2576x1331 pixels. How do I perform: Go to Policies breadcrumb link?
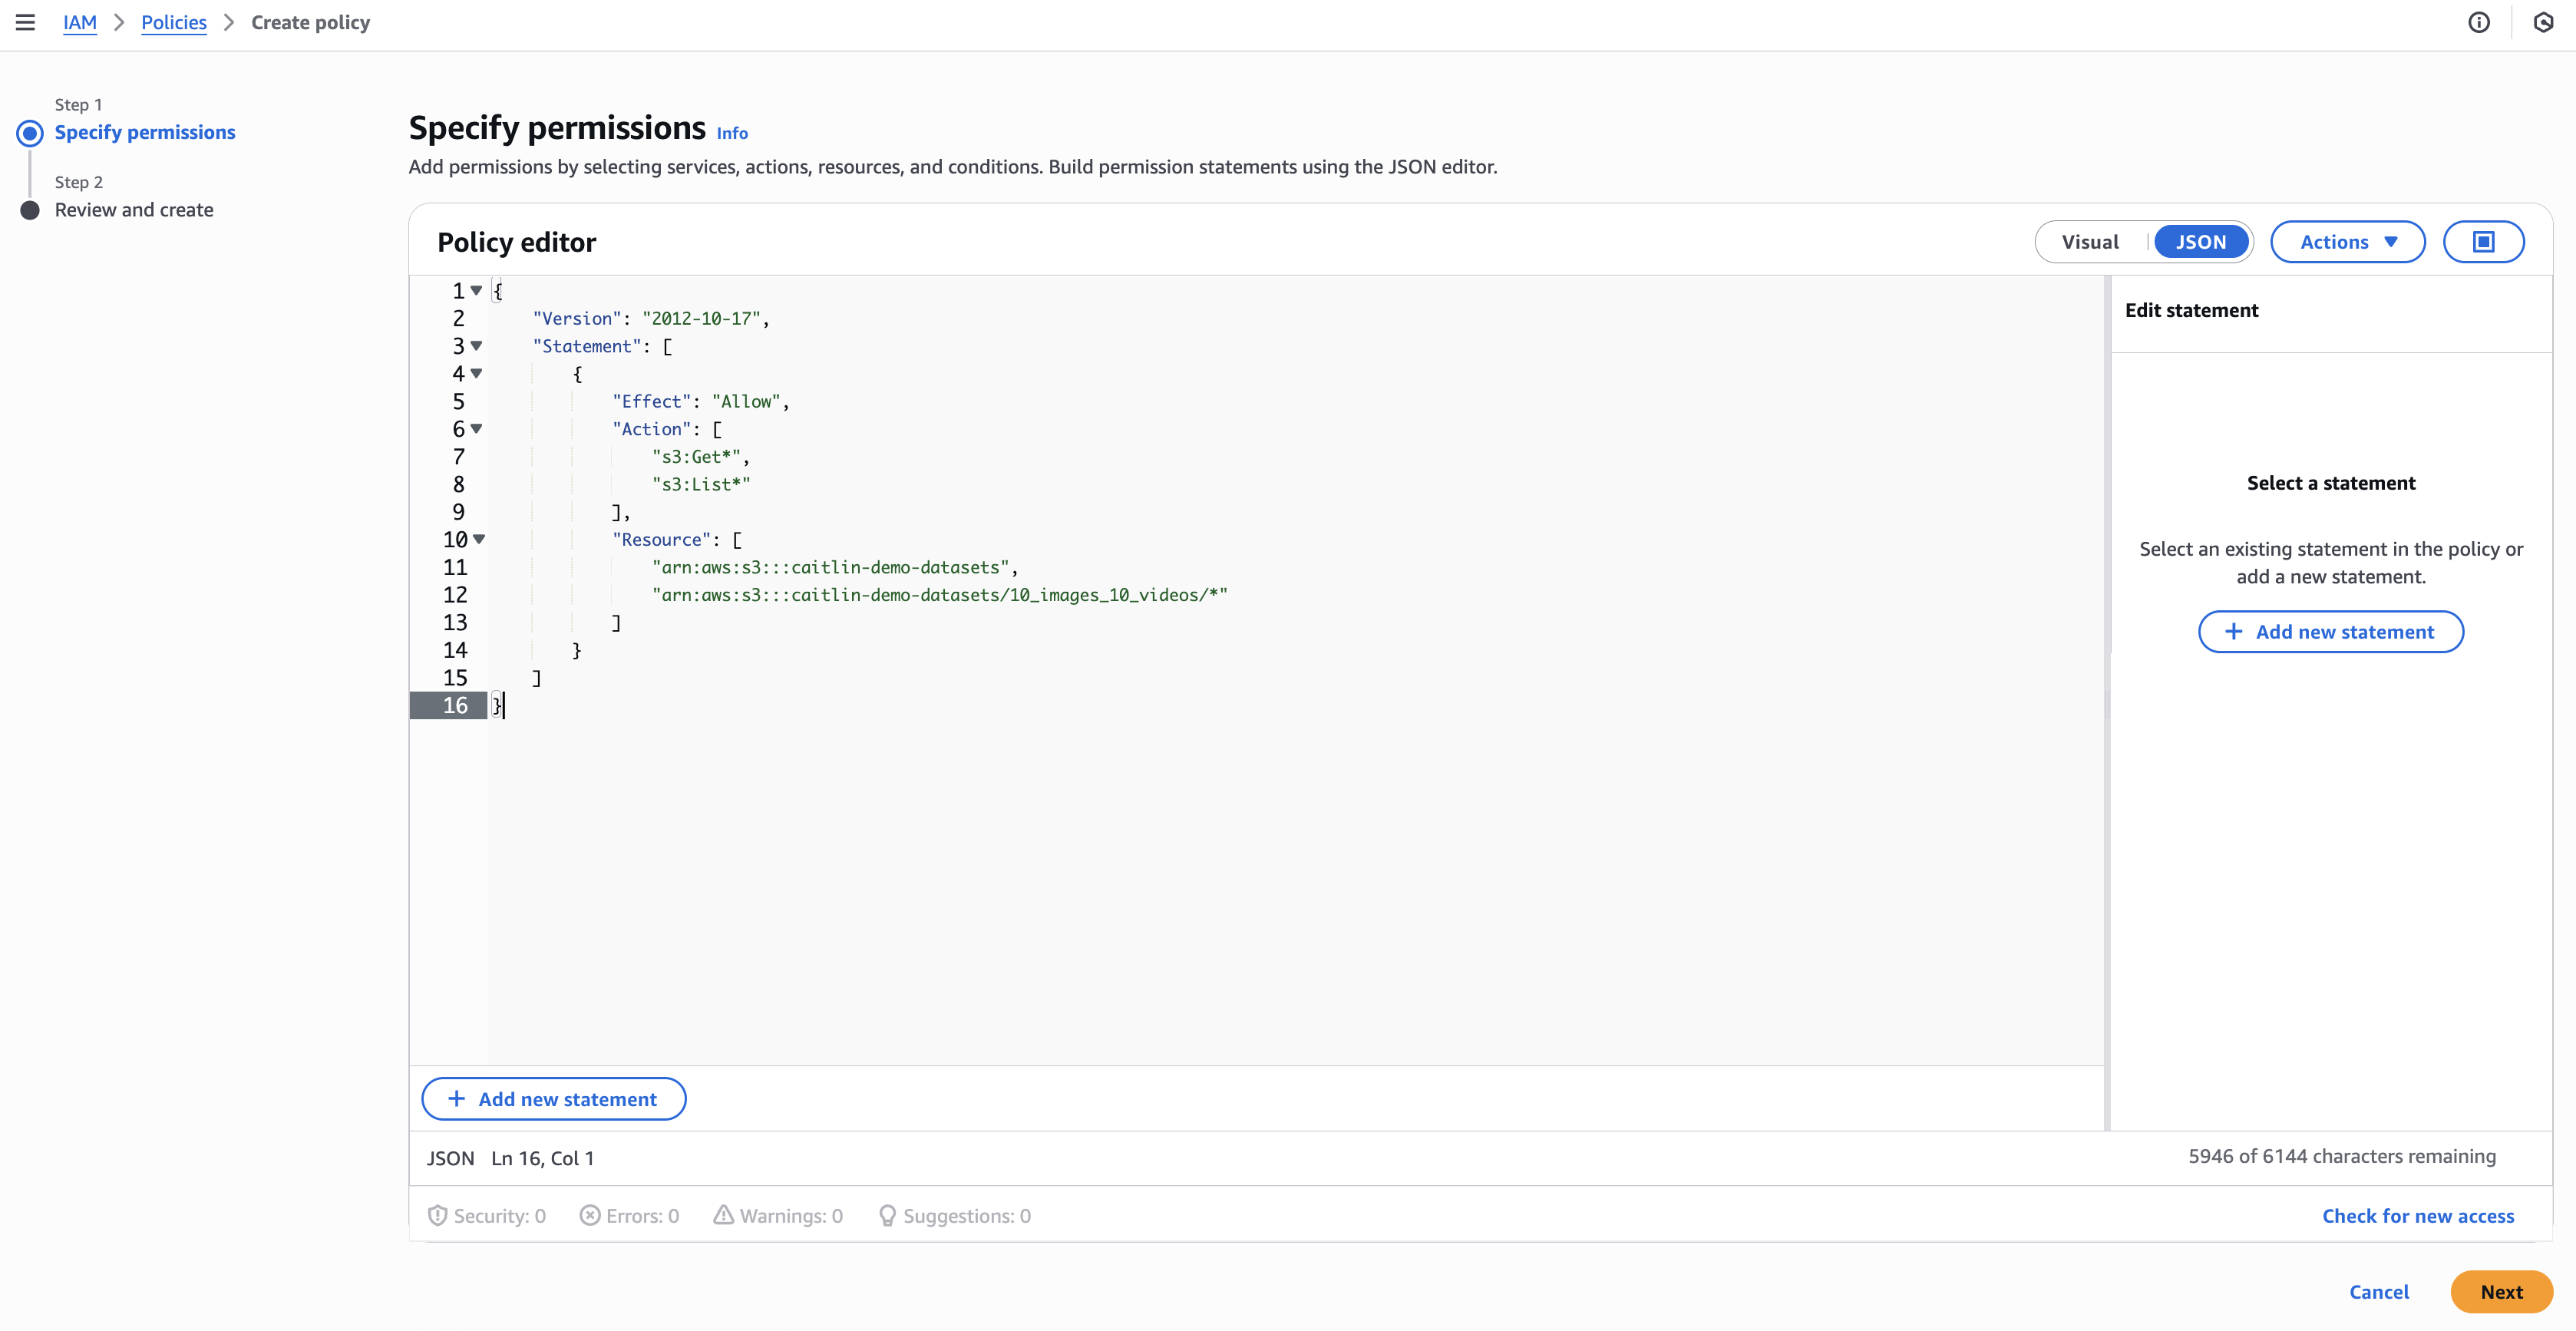pyautogui.click(x=173, y=22)
